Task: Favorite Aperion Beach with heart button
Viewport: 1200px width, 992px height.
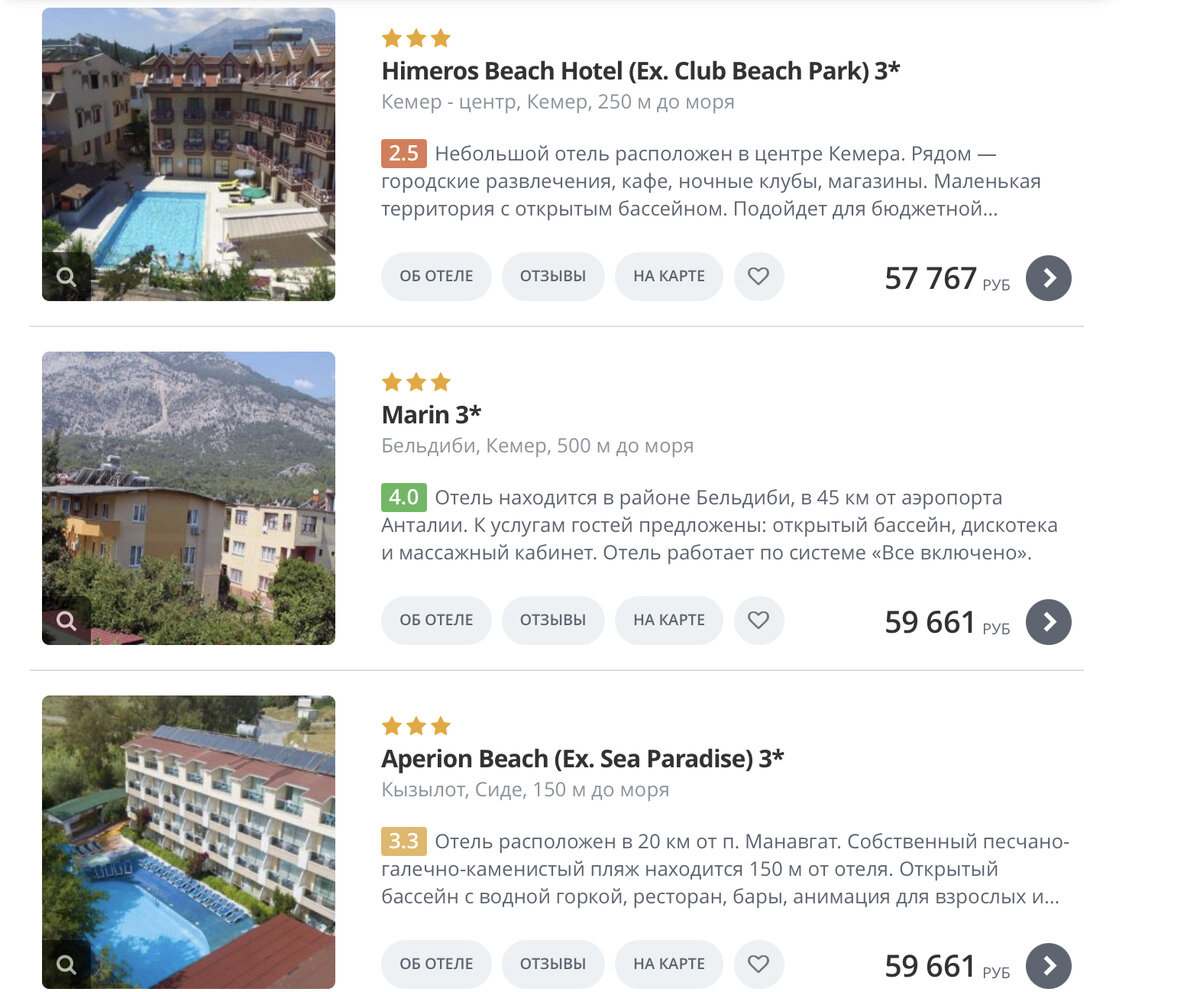Action: coord(759,964)
